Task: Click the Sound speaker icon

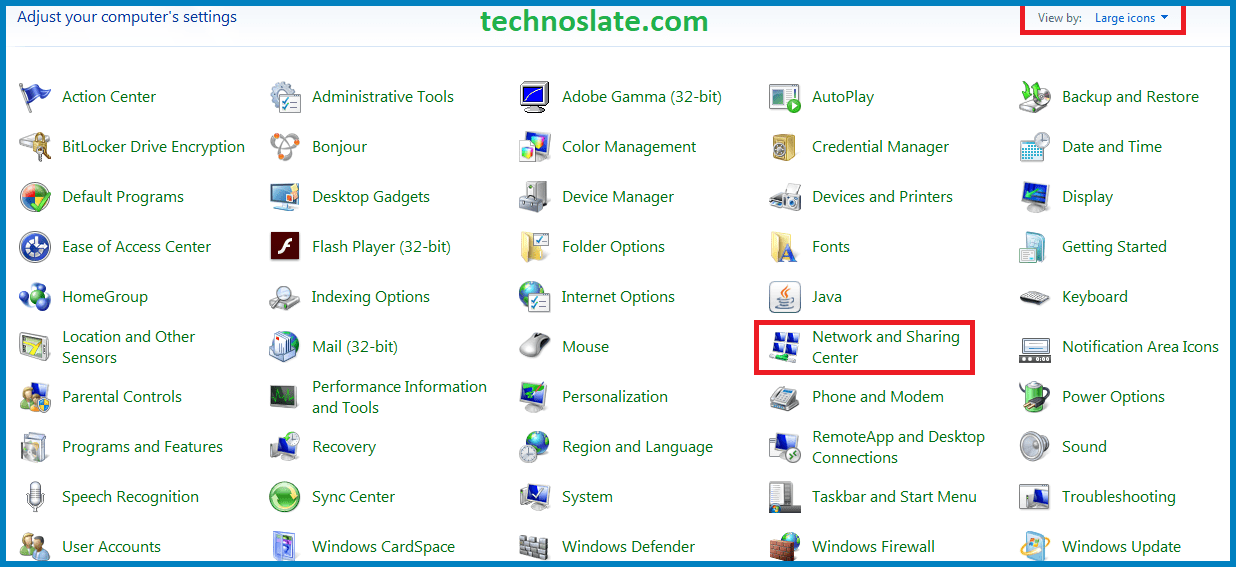Action: (1035, 447)
